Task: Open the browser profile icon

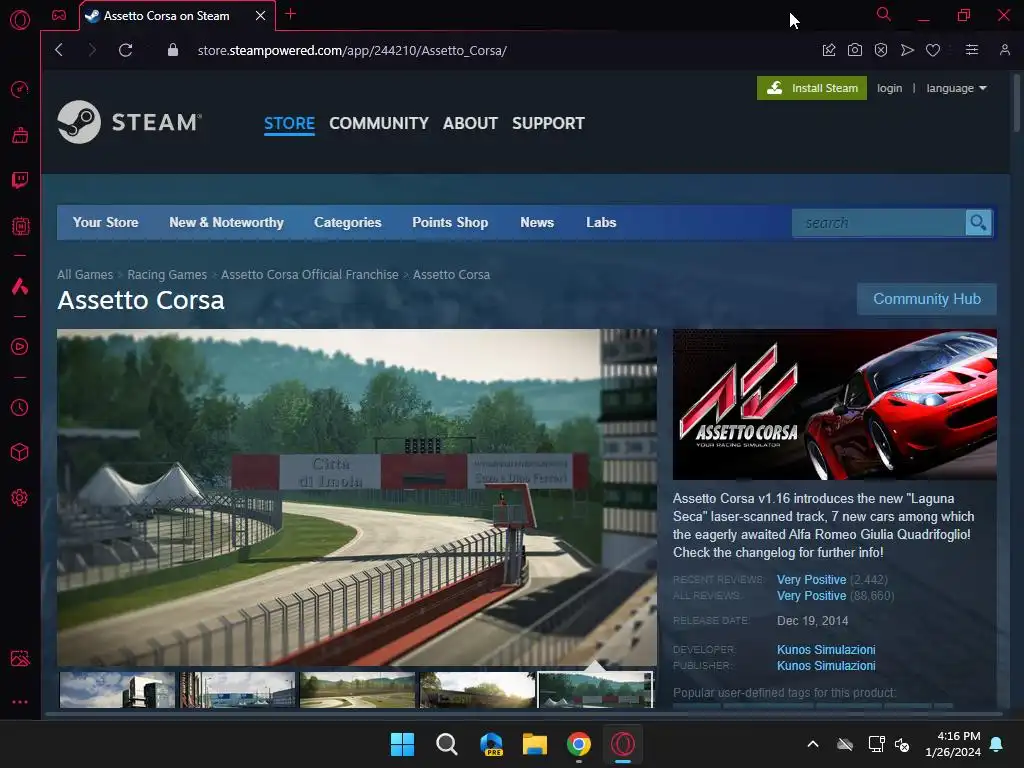Action: tap(1005, 50)
